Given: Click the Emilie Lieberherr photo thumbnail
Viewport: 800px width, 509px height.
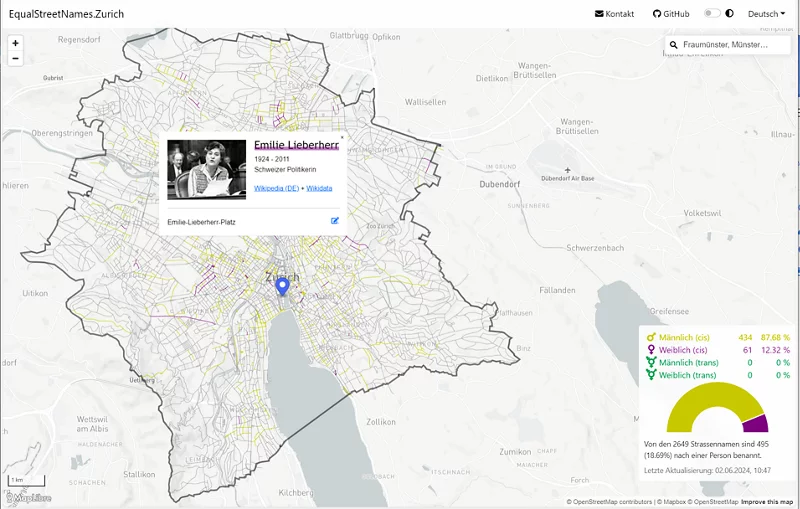Looking at the screenshot, I should pyautogui.click(x=207, y=169).
